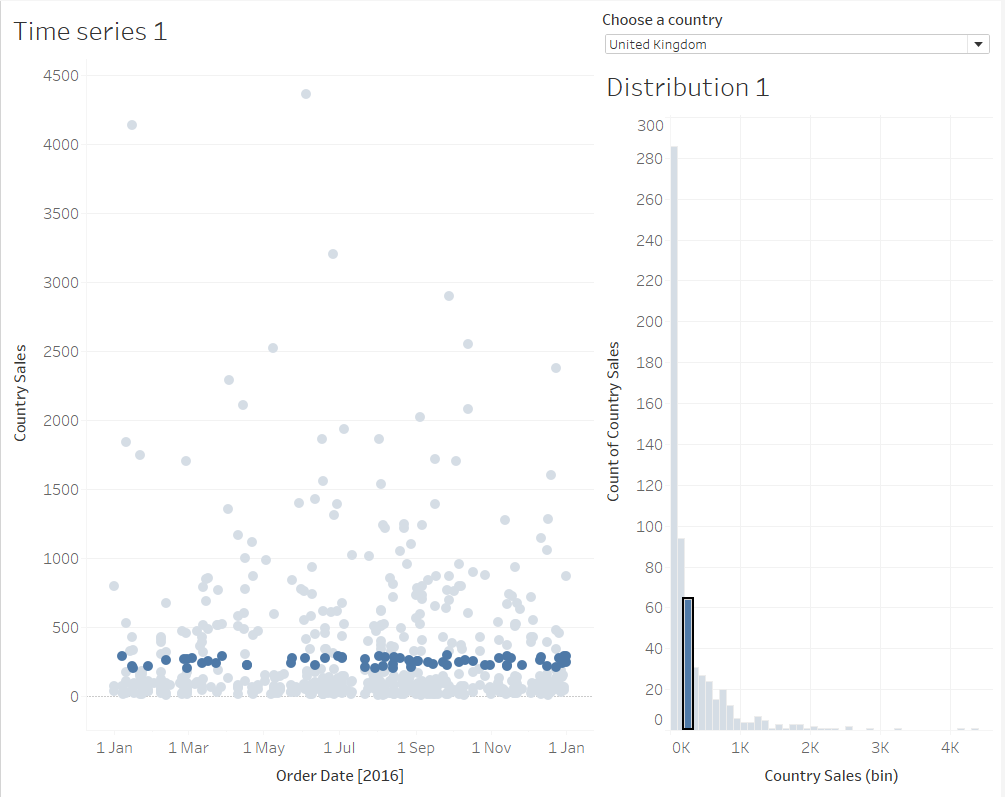
Task: Select the Order Date [2016] axis title
Action: [x=339, y=775]
